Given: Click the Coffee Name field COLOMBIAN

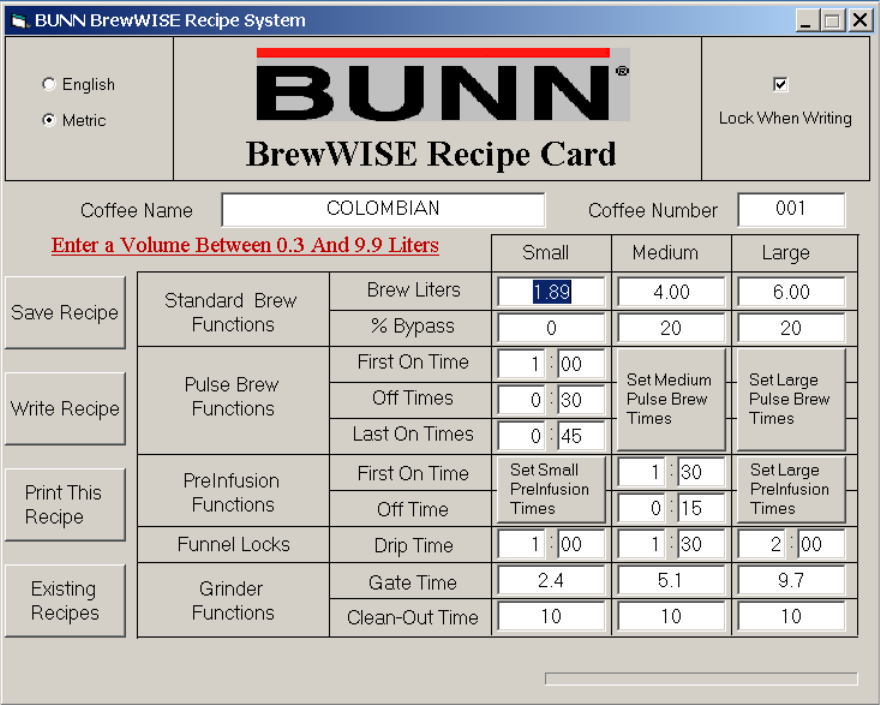Looking at the screenshot, I should coord(383,209).
